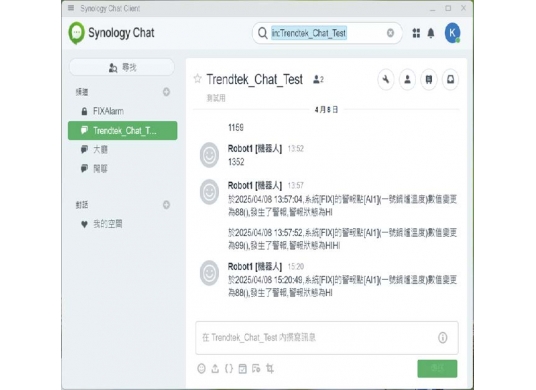Screen dimensions: 536x390
Task: Open the channel members icon
Action: pyautogui.click(x=407, y=80)
